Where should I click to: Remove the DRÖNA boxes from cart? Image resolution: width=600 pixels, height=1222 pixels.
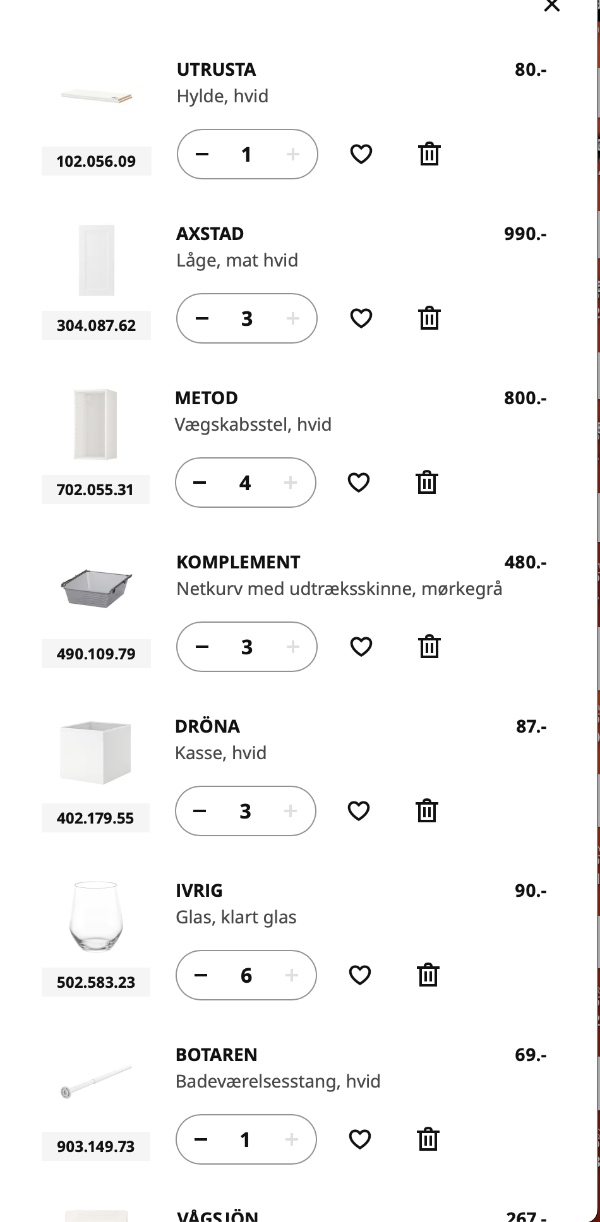[x=426, y=810]
